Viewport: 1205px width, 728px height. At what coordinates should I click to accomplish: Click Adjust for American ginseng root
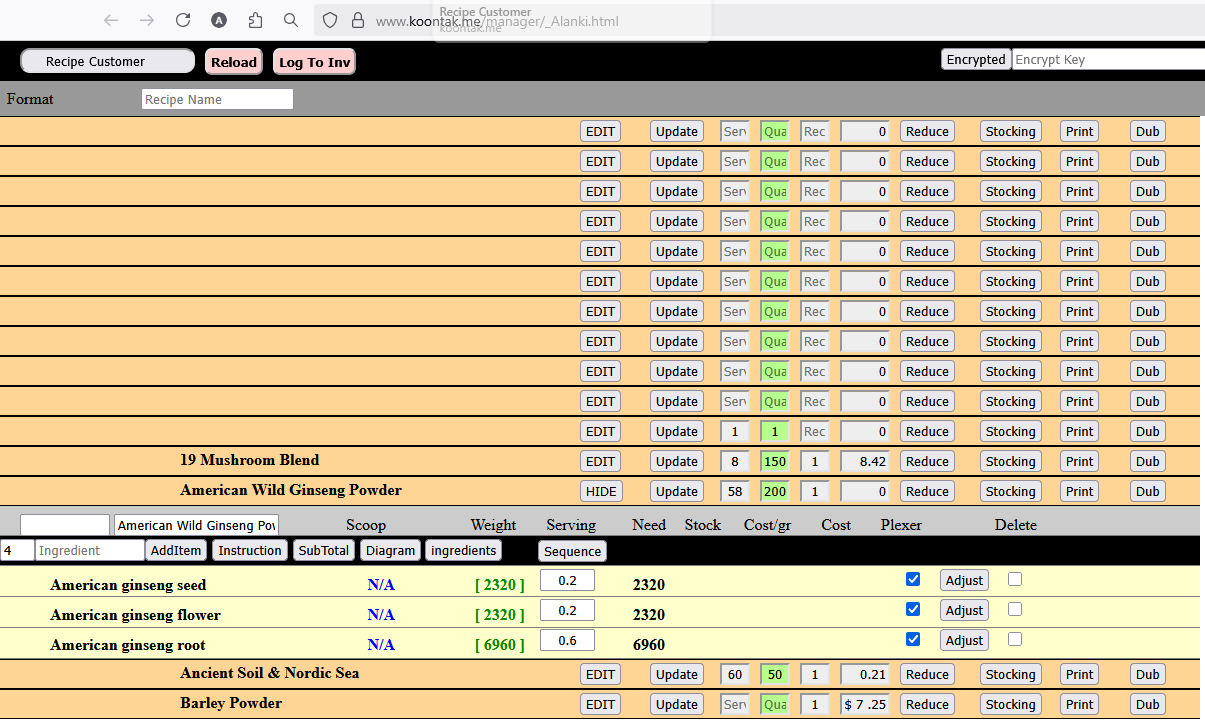[x=964, y=640]
